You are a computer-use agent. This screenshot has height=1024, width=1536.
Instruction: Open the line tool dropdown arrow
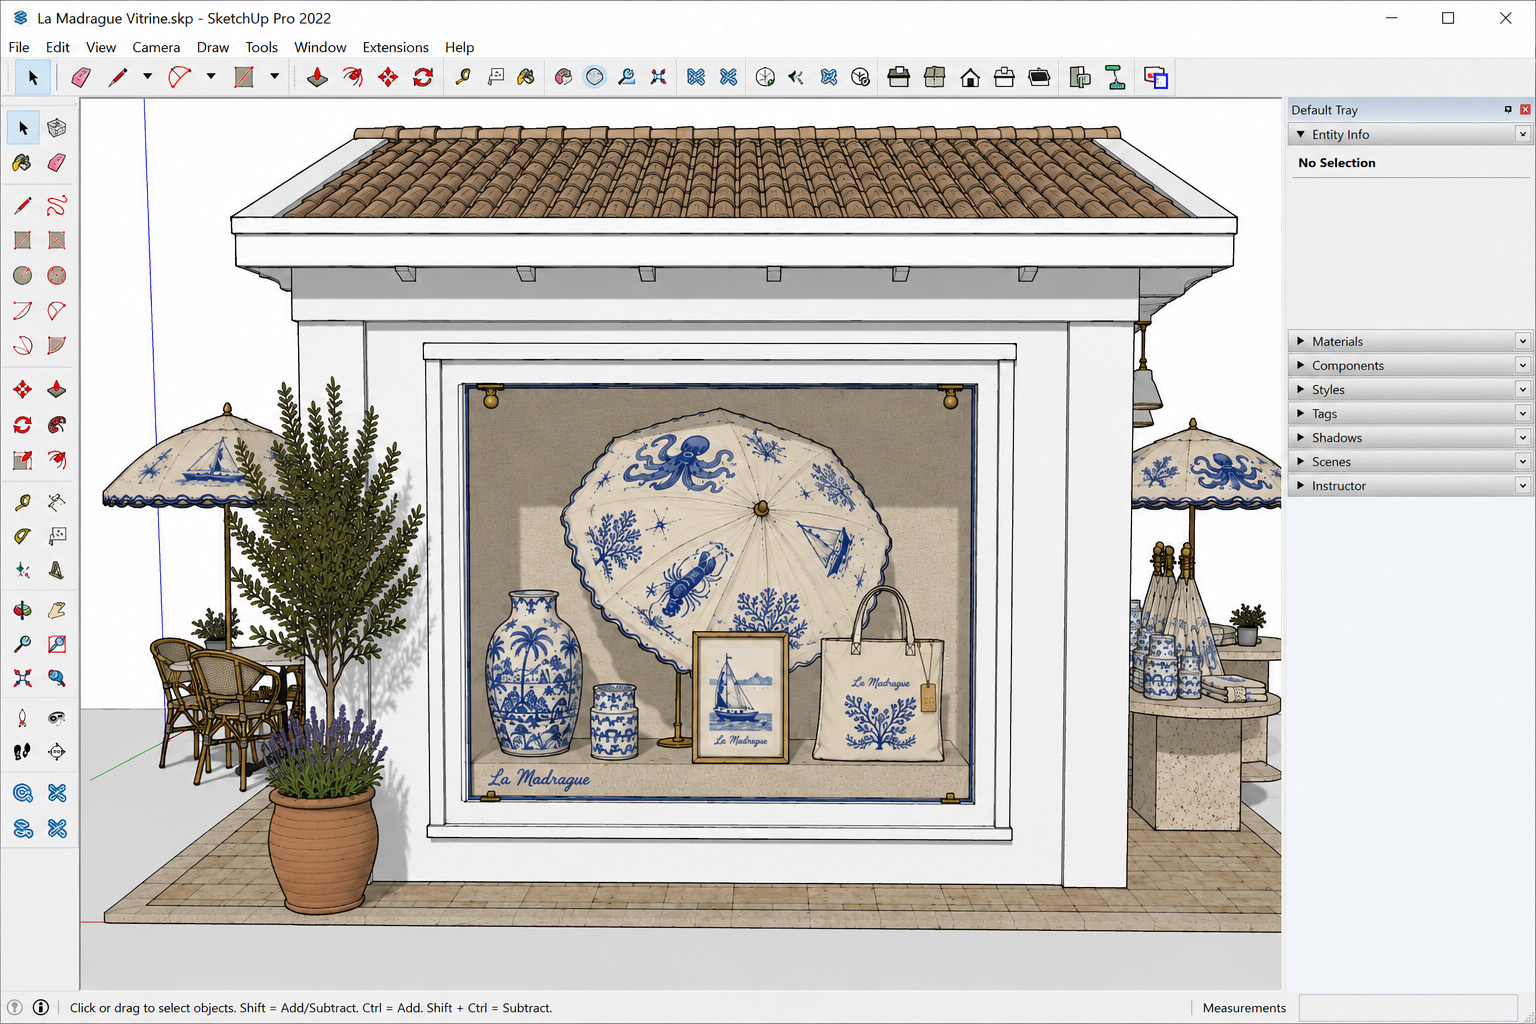147,77
